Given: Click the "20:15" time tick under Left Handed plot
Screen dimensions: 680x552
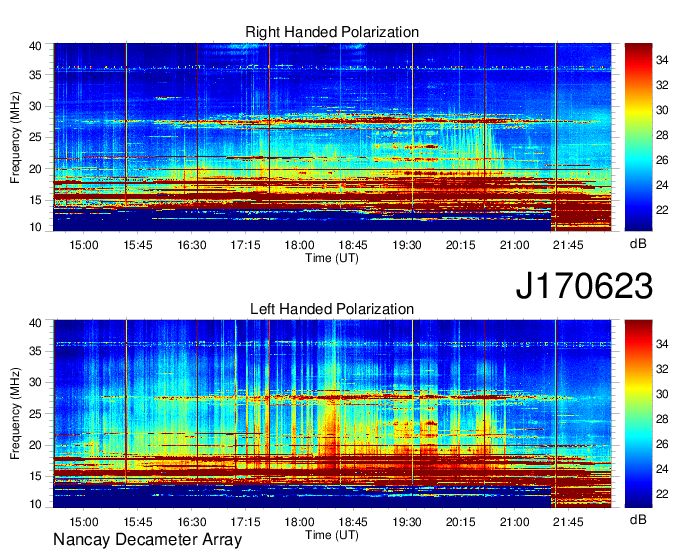Looking at the screenshot, I should [x=461, y=522].
